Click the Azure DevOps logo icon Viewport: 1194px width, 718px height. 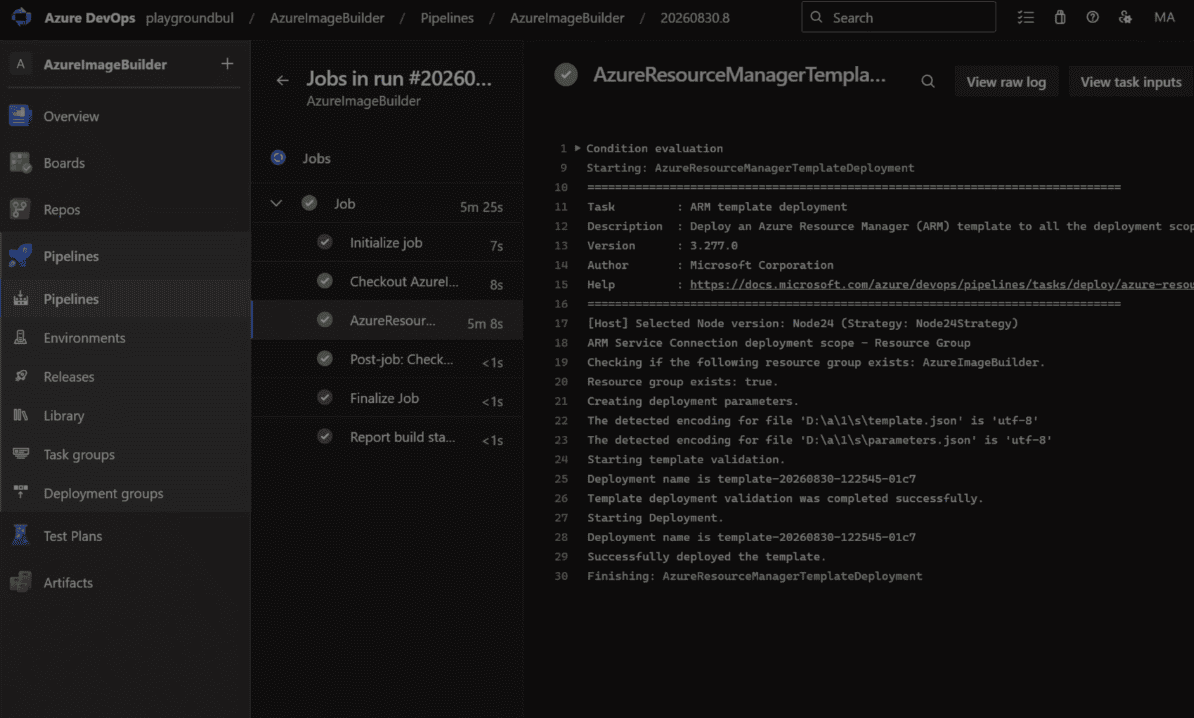21,17
